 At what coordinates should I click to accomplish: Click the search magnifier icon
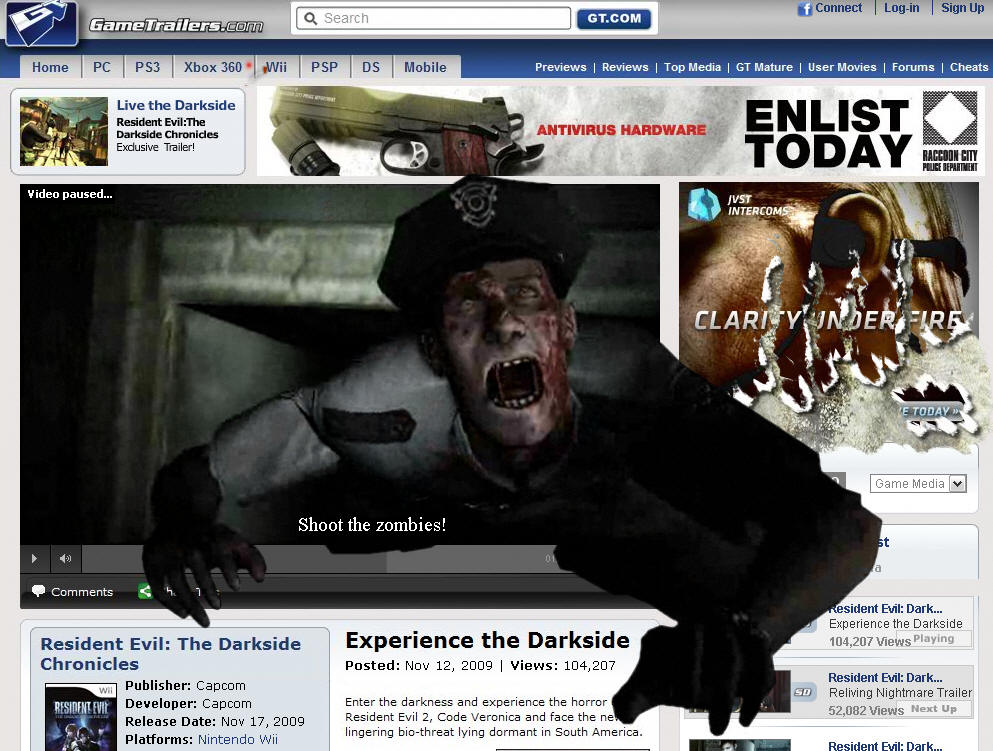coord(310,18)
